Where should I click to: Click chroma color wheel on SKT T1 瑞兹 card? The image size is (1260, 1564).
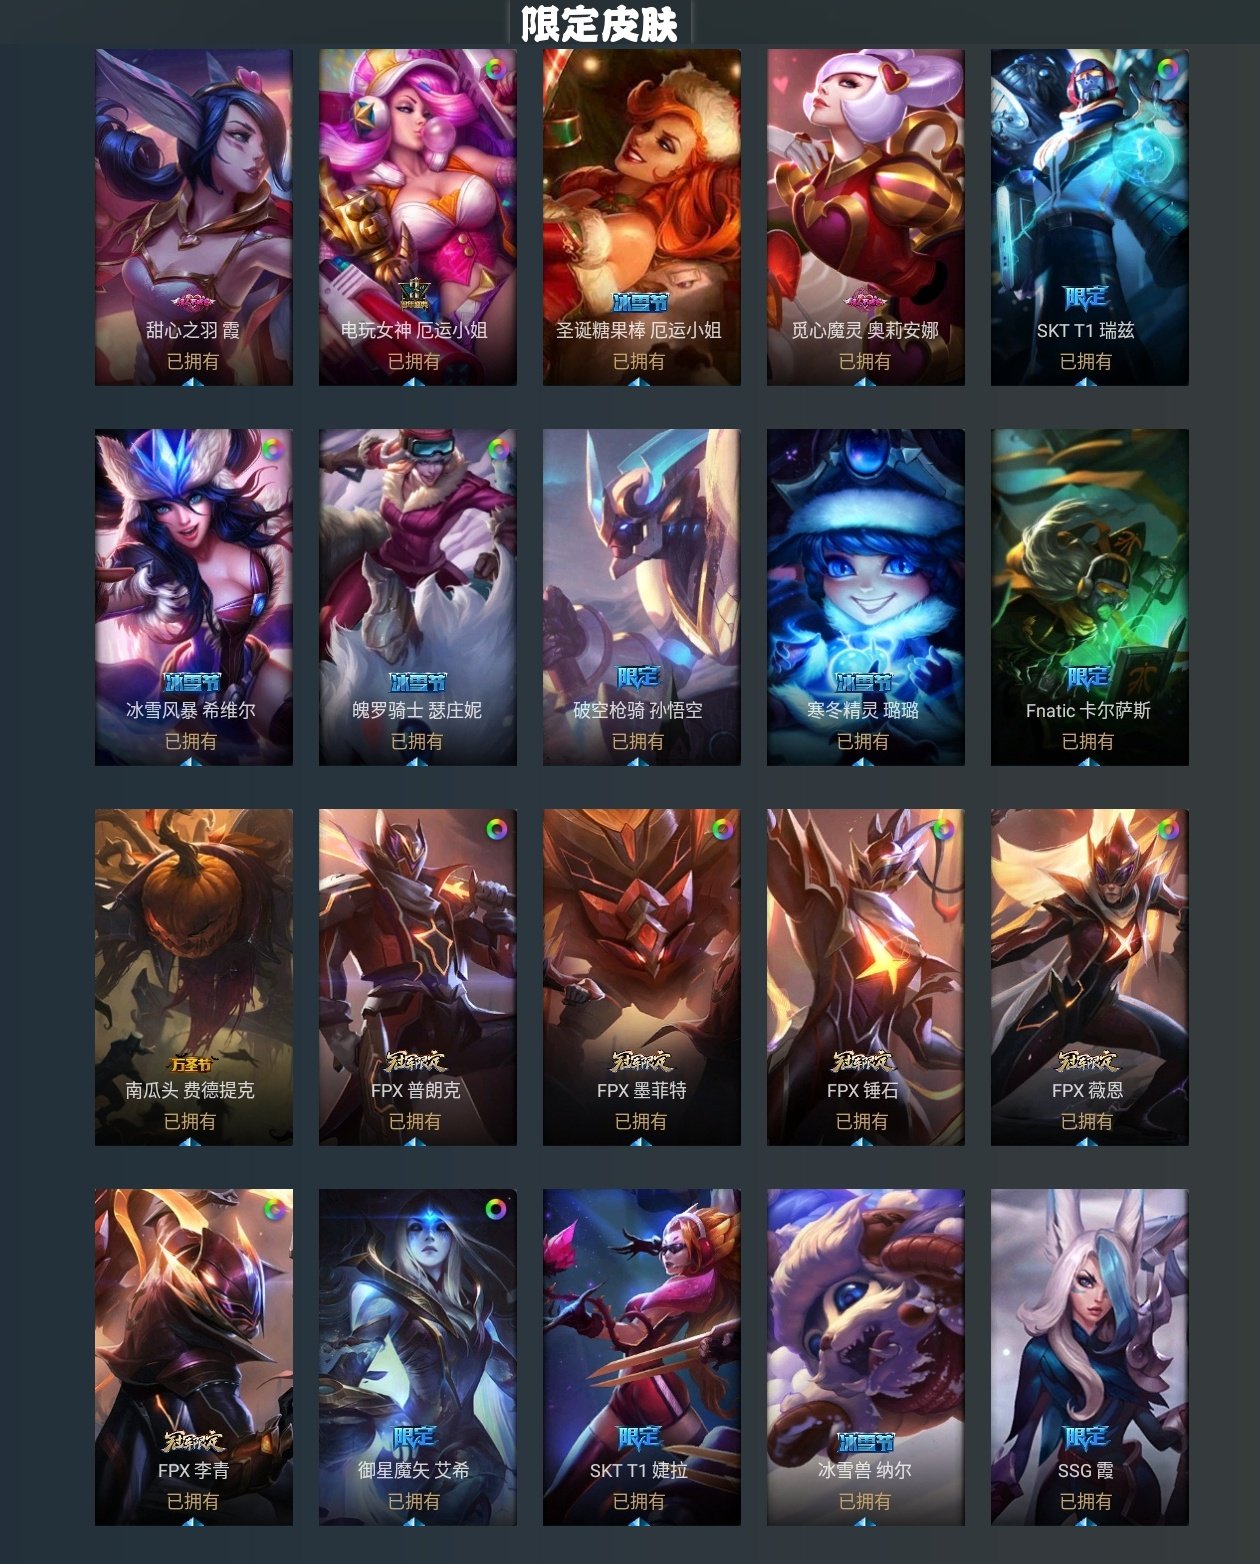coord(1167,69)
